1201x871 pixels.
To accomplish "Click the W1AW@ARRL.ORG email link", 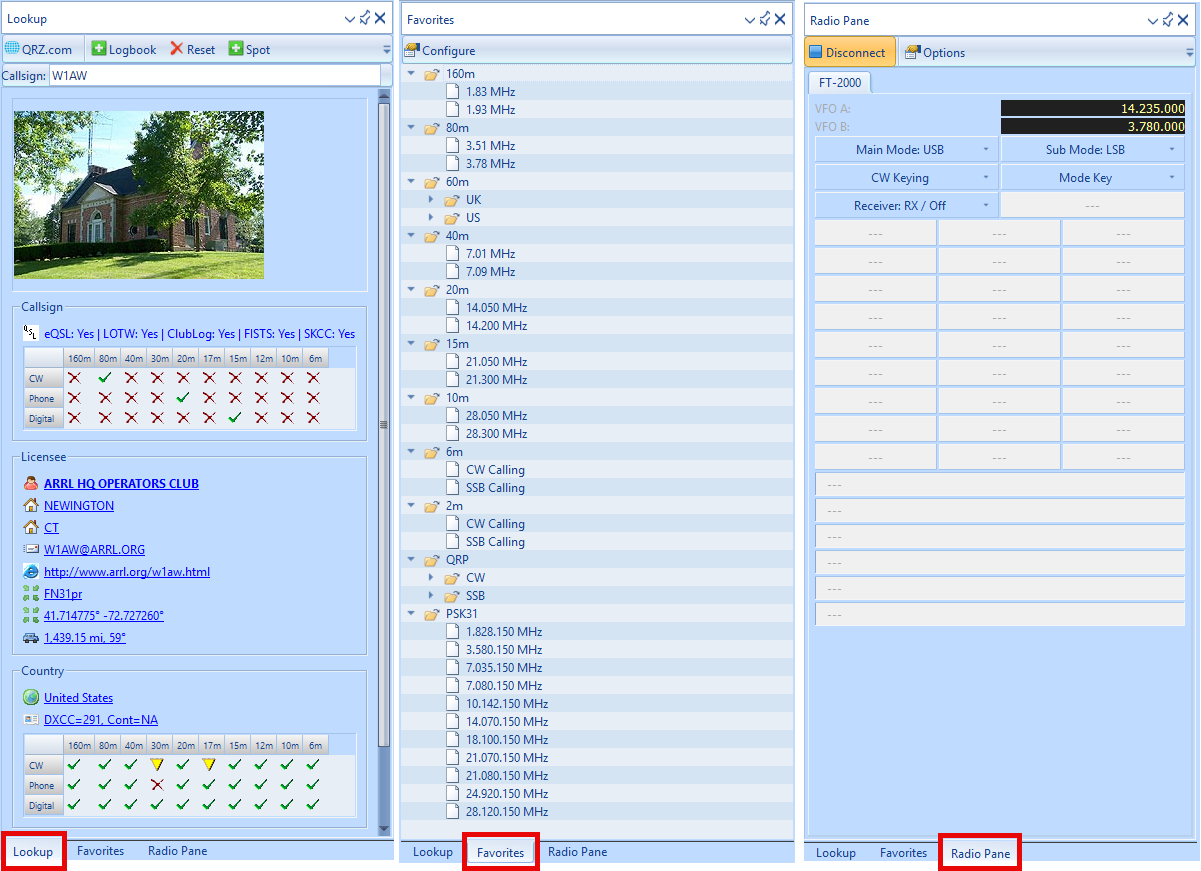I will (x=94, y=549).
